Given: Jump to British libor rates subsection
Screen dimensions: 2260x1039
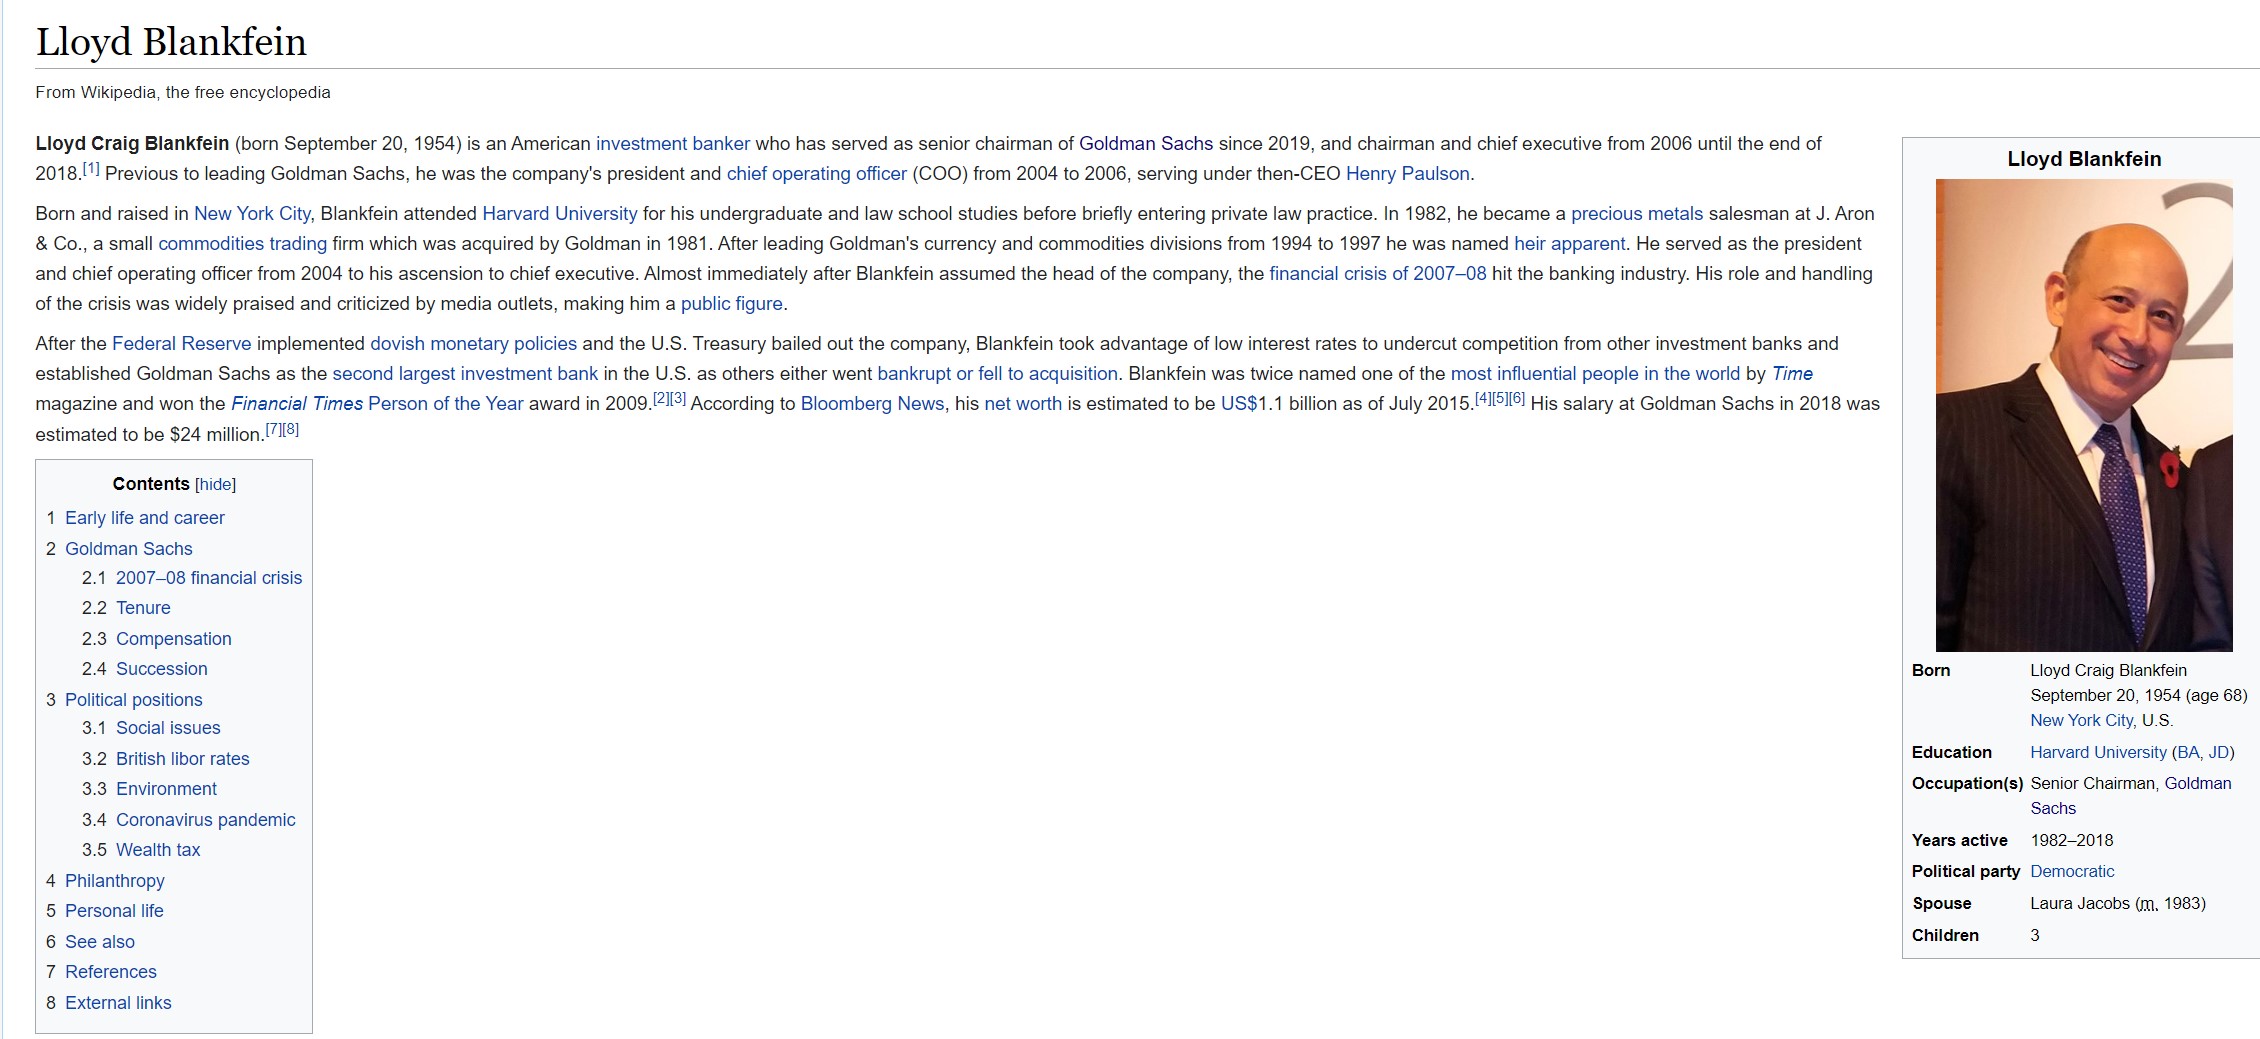Looking at the screenshot, I should (183, 759).
